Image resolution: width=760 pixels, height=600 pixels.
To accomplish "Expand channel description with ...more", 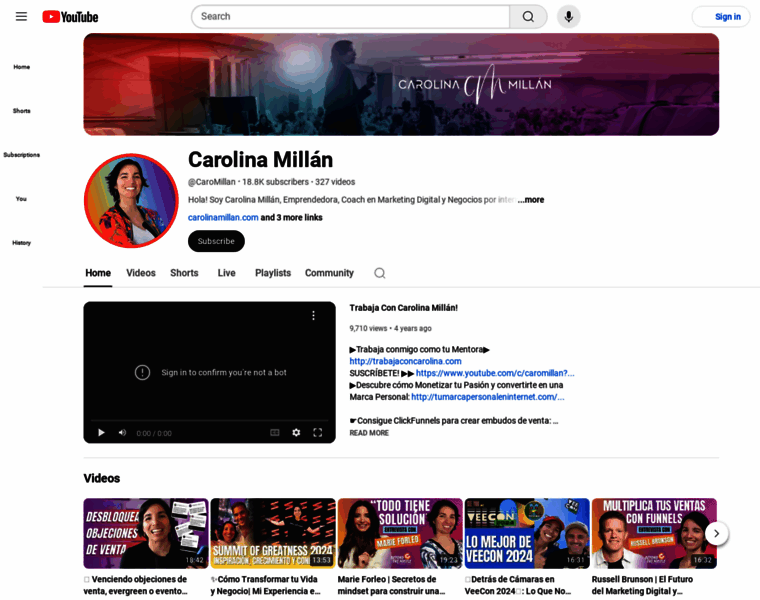I will (531, 200).
